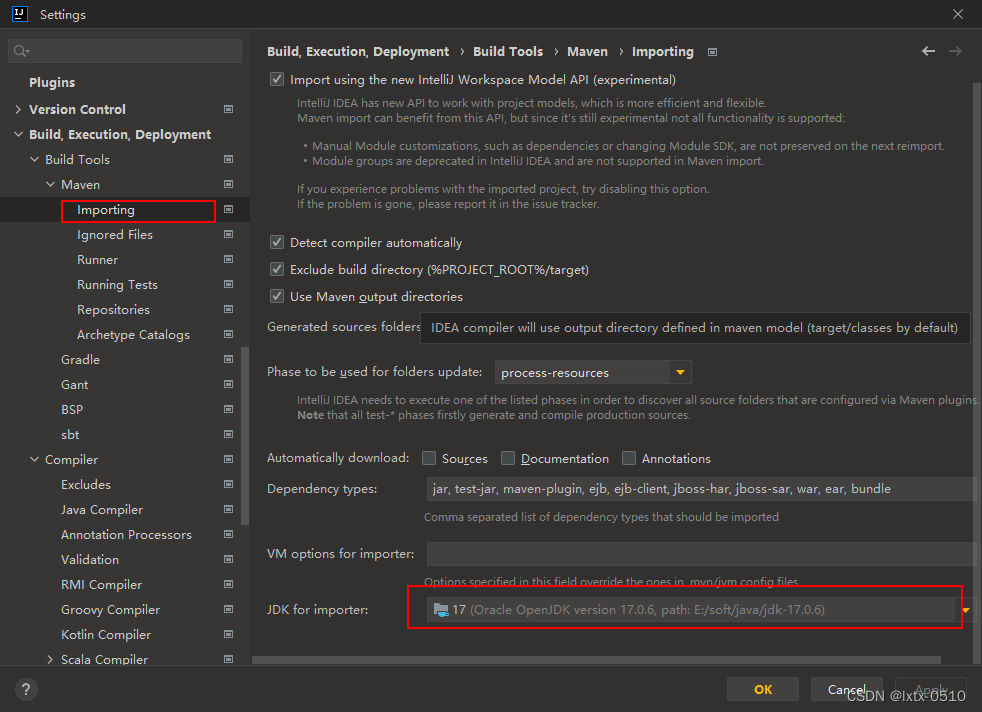This screenshot has height=712, width=982.
Task: Click the project-level icon next to Groovy Compiler
Action: pos(229,609)
